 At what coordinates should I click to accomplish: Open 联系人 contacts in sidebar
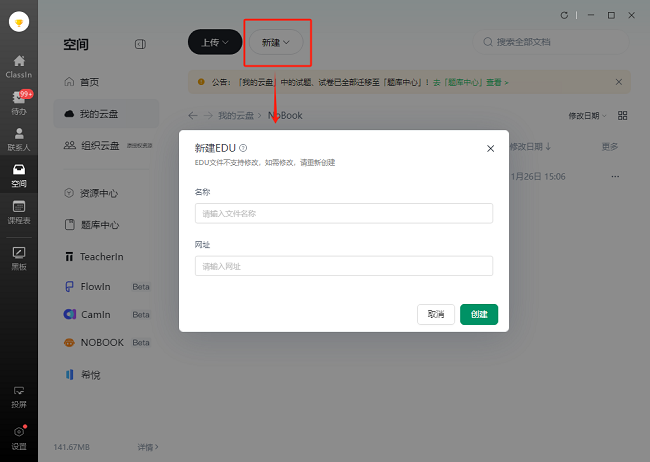click(19, 139)
